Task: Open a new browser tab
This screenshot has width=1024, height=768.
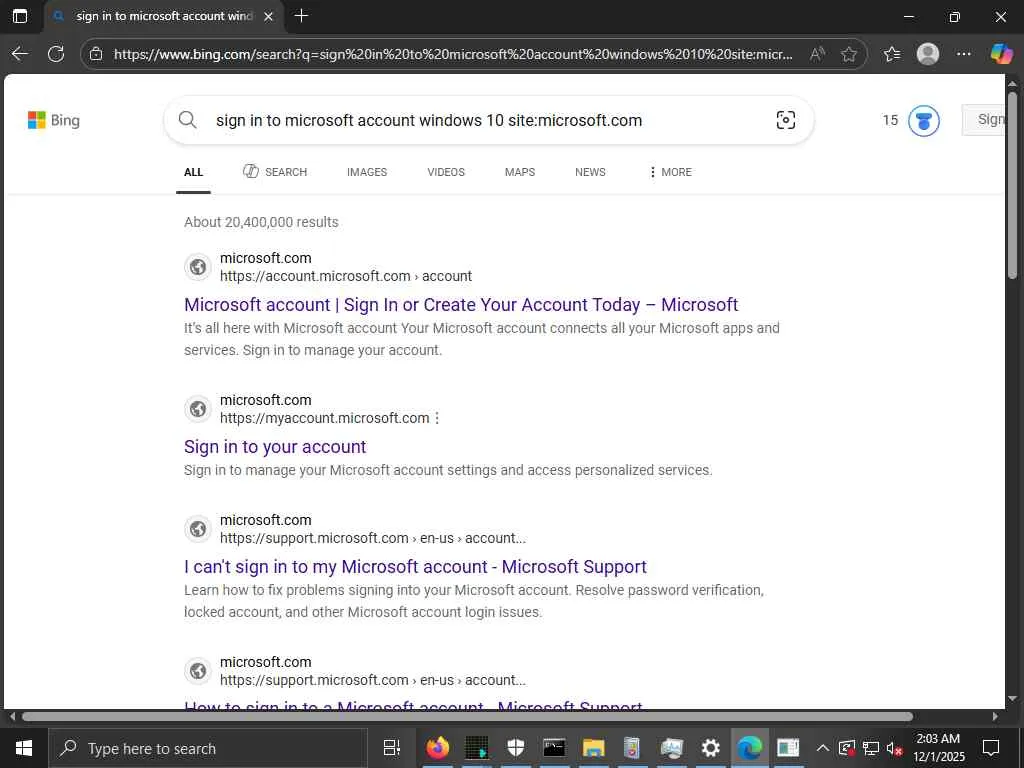Action: pyautogui.click(x=301, y=16)
